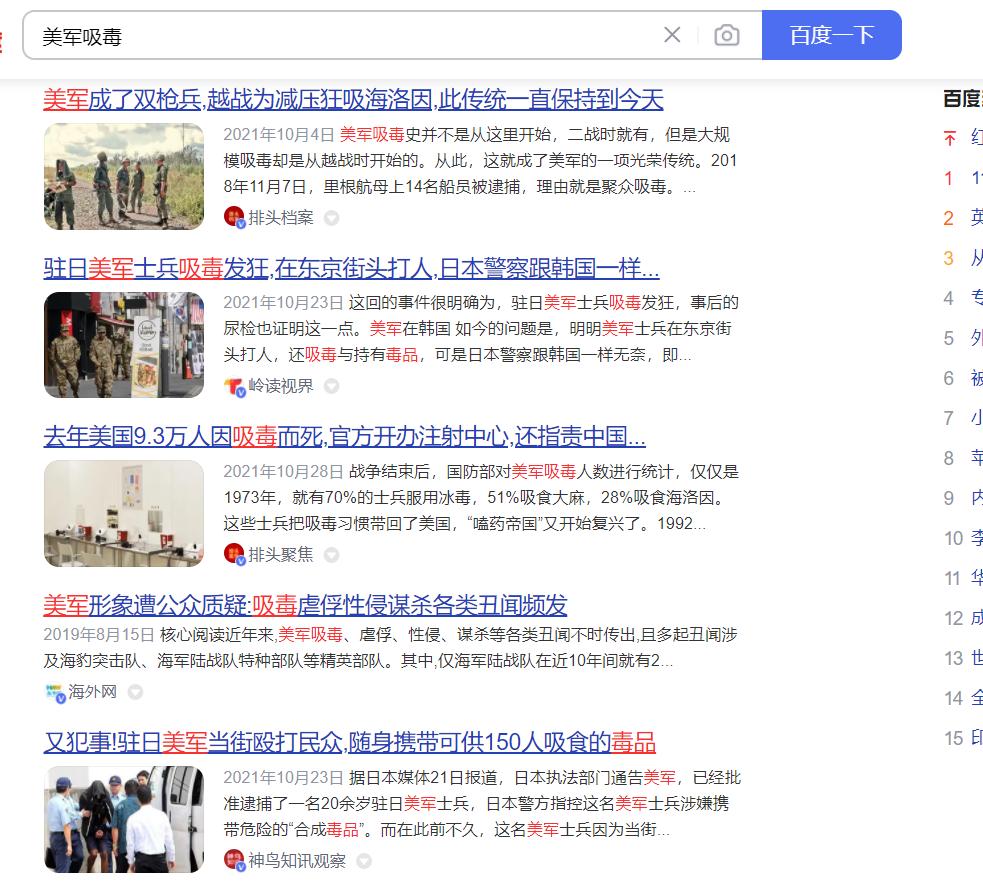Click the X icon to clear the search query

(671, 34)
